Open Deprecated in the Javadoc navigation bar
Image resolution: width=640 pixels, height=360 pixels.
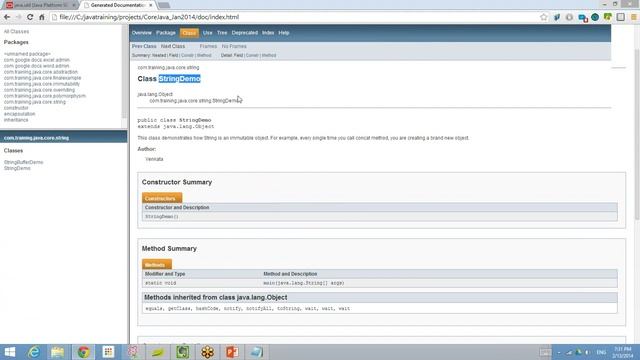tap(244, 33)
